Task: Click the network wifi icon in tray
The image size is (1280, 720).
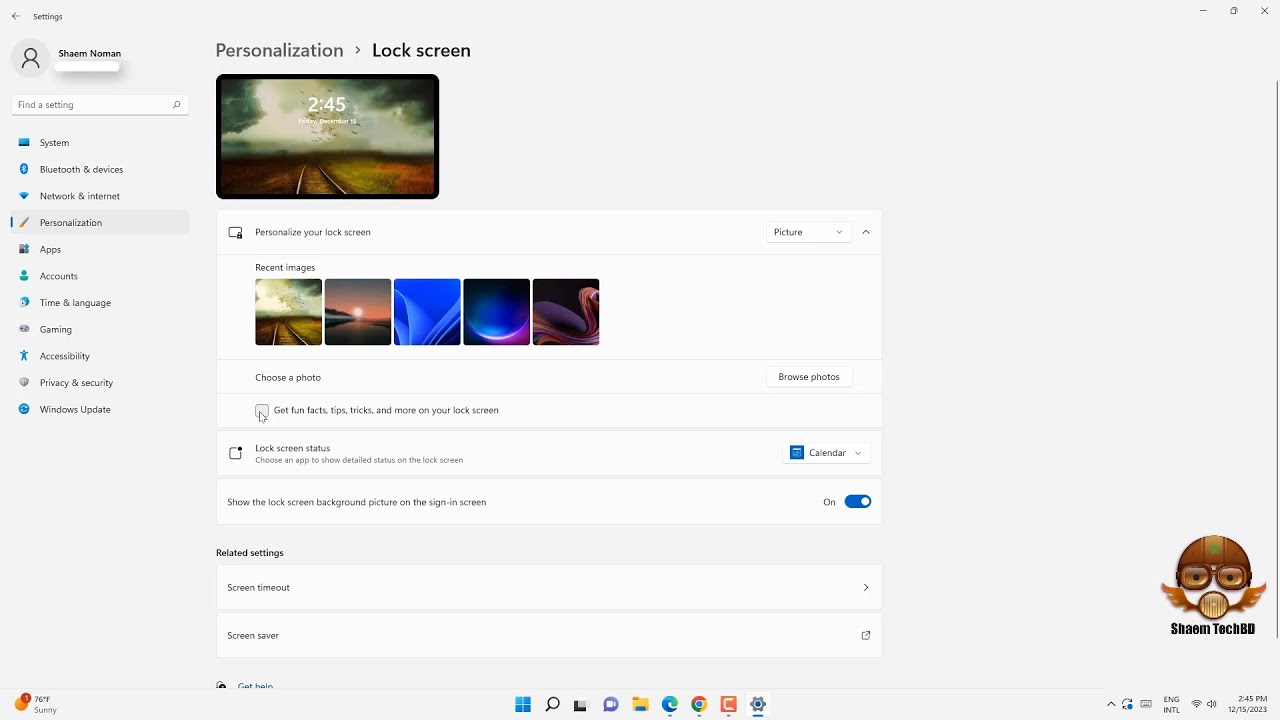Action: point(1196,704)
